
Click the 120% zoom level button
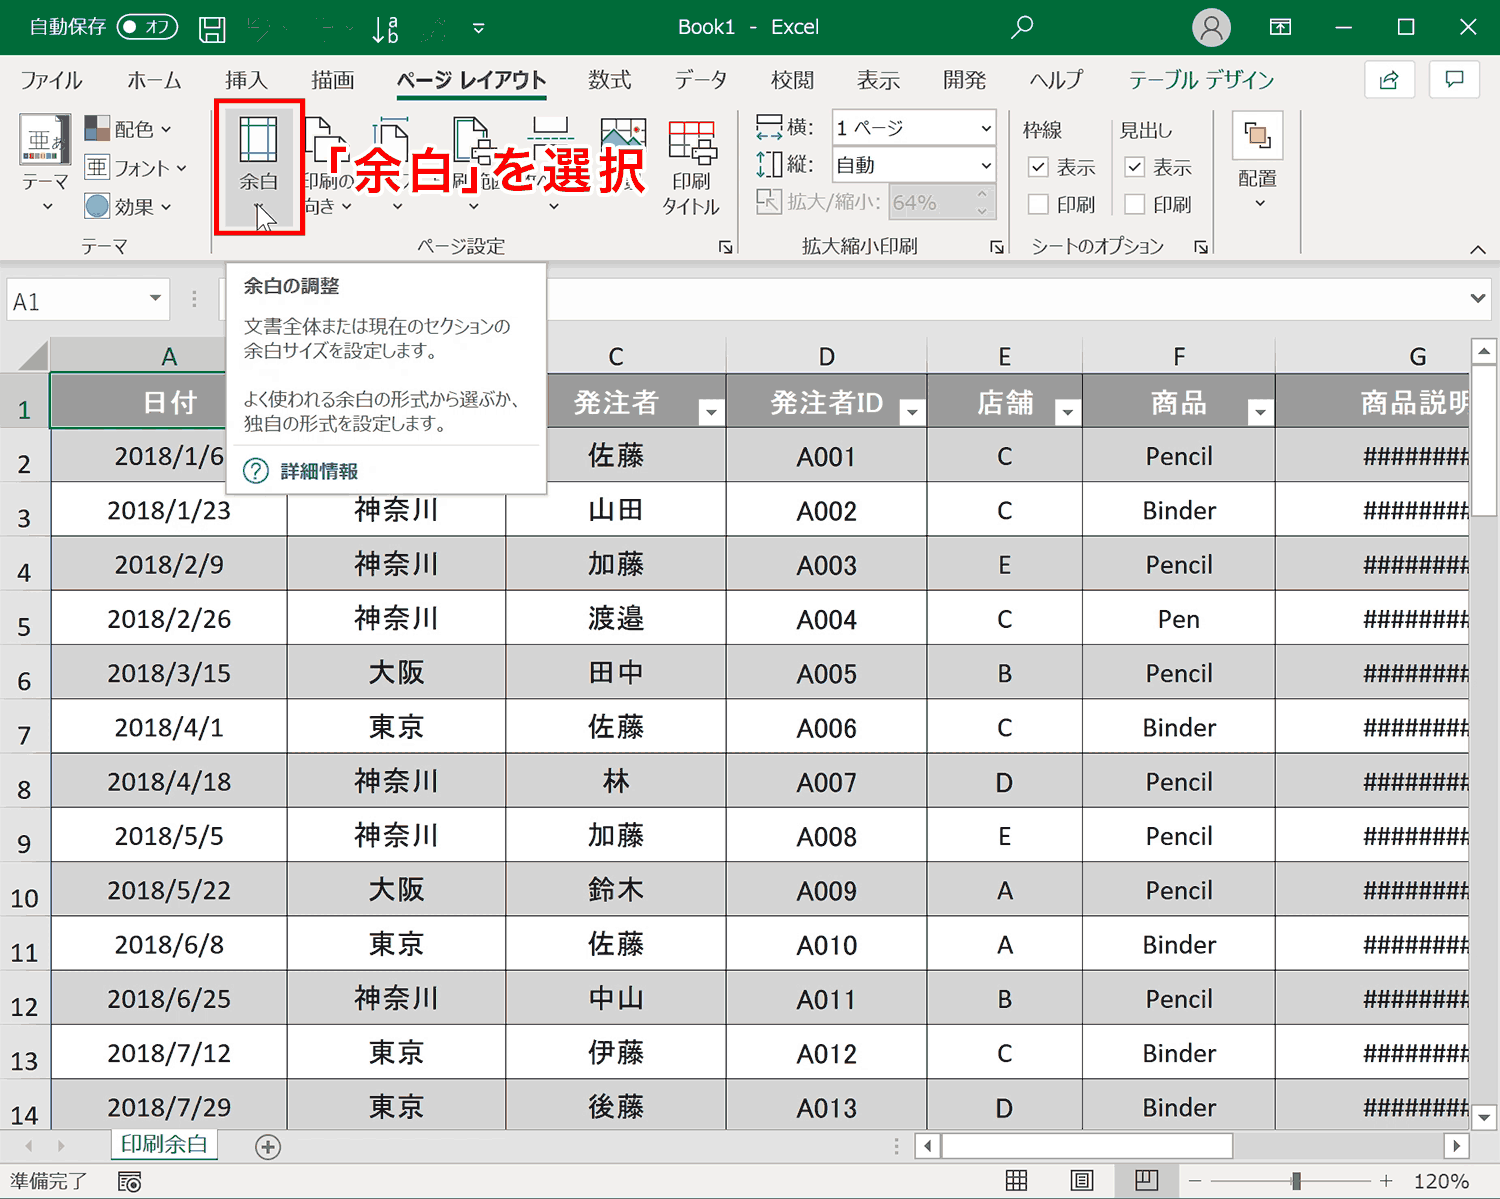(x=1442, y=1182)
